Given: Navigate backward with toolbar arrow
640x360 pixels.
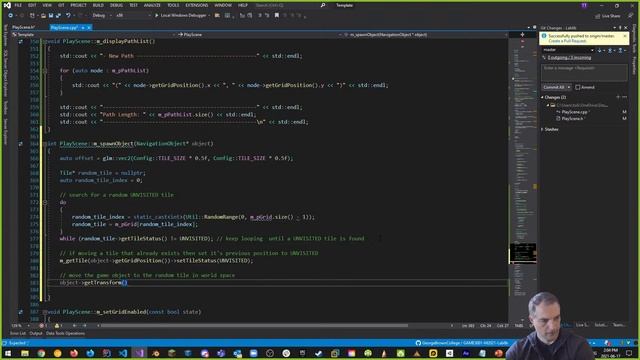Looking at the screenshot, I should [x=10, y=16].
